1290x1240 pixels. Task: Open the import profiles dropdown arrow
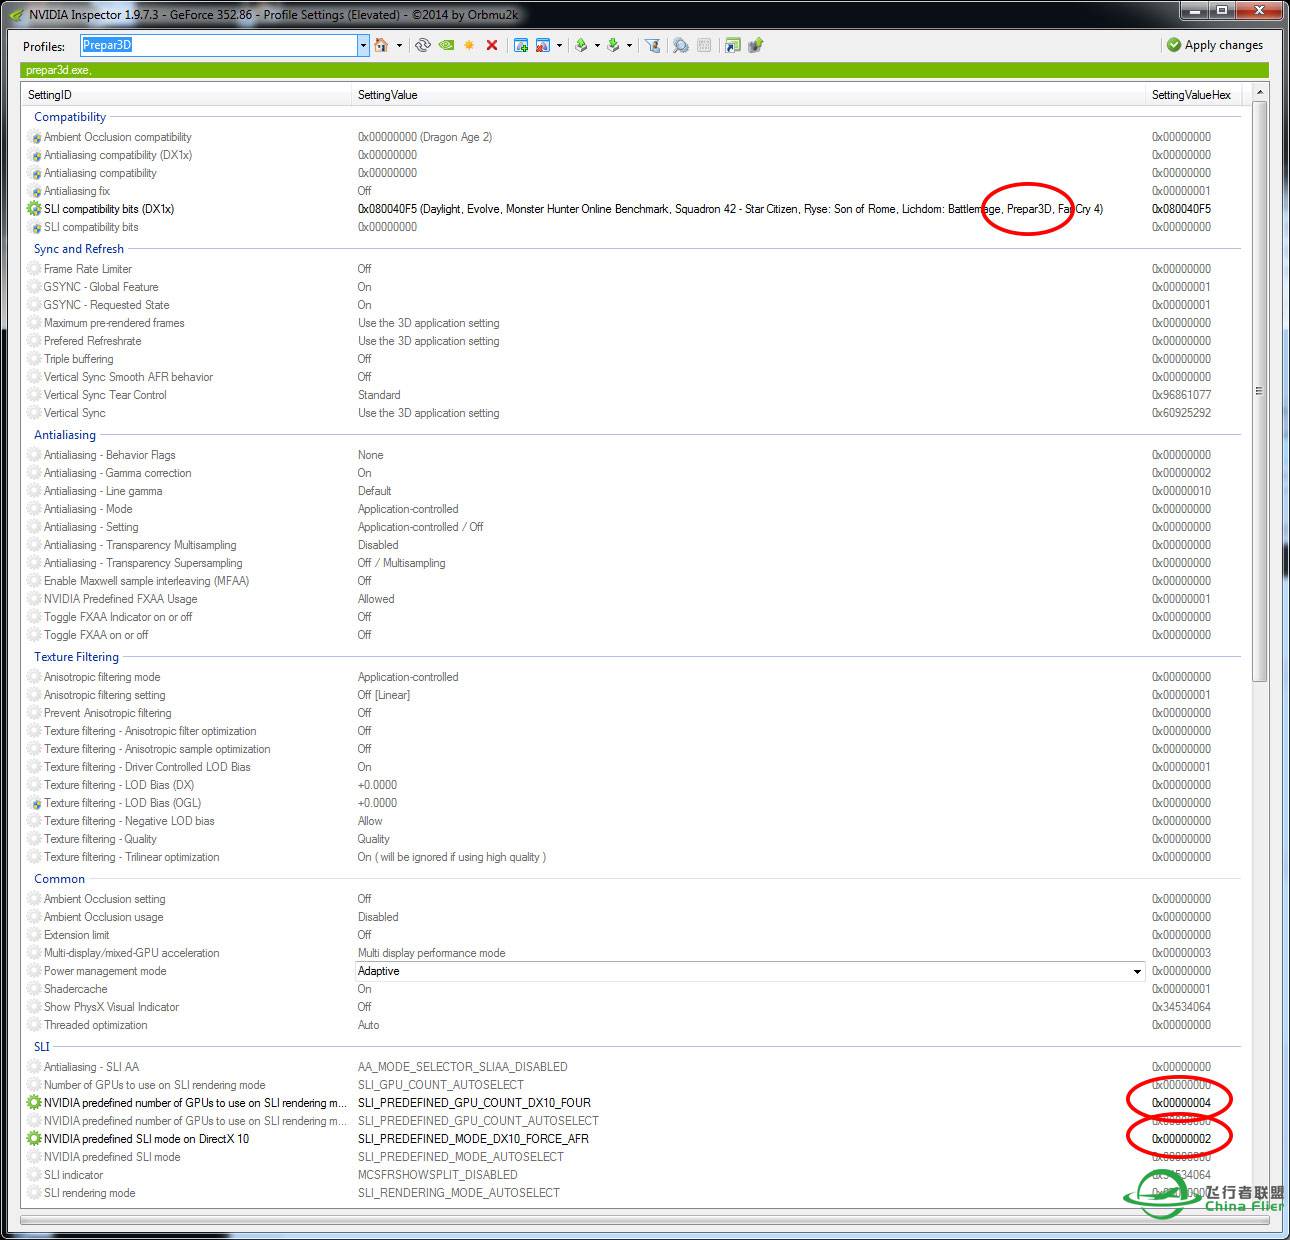pyautogui.click(x=629, y=45)
